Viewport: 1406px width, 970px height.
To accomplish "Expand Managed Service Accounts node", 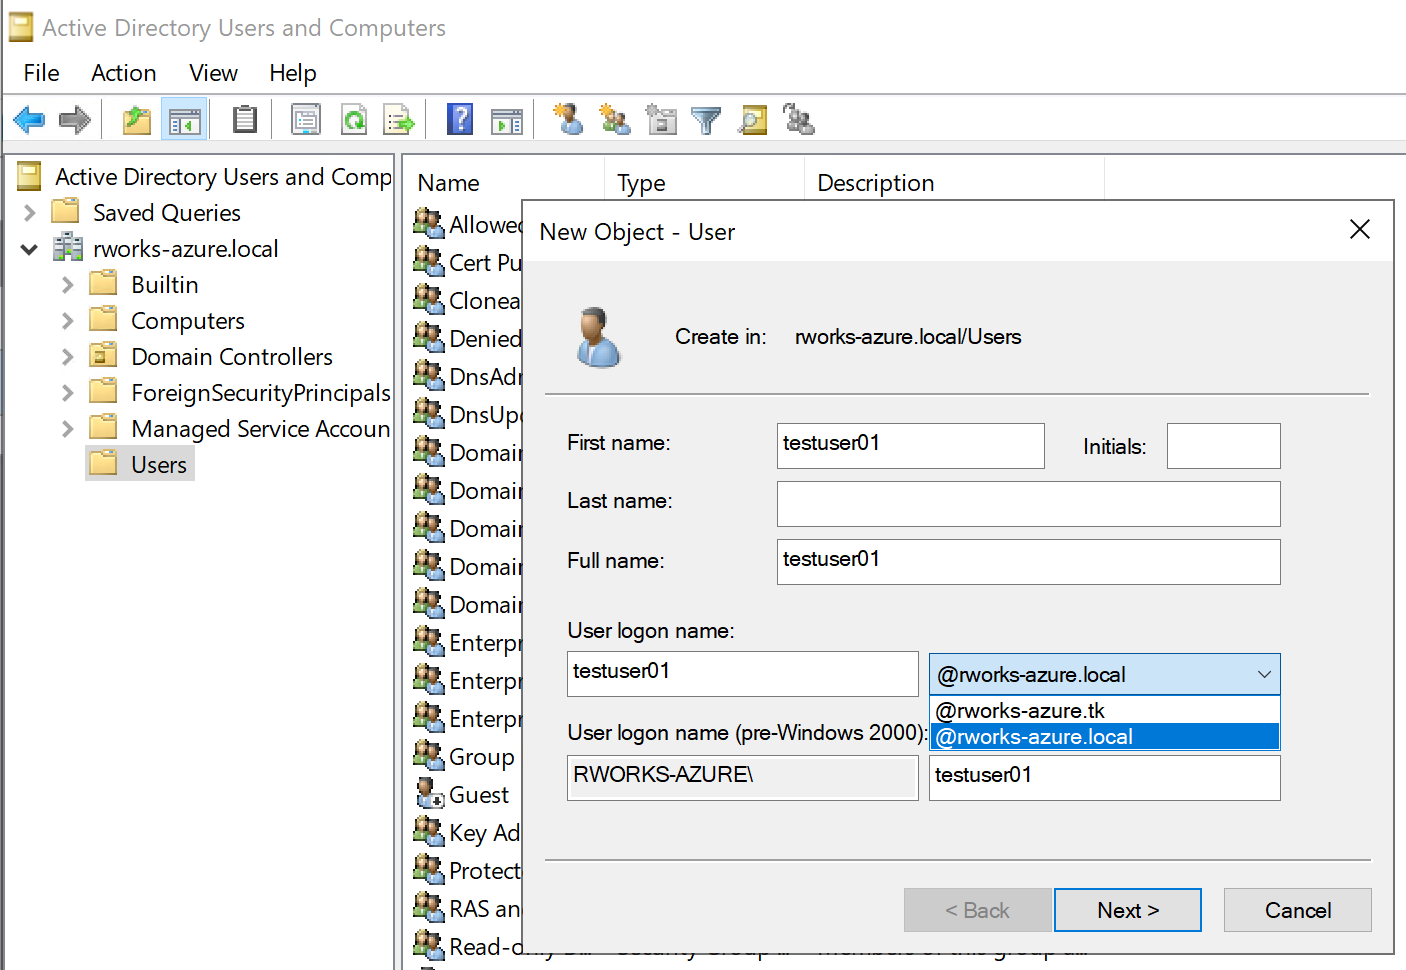I will coord(68,429).
